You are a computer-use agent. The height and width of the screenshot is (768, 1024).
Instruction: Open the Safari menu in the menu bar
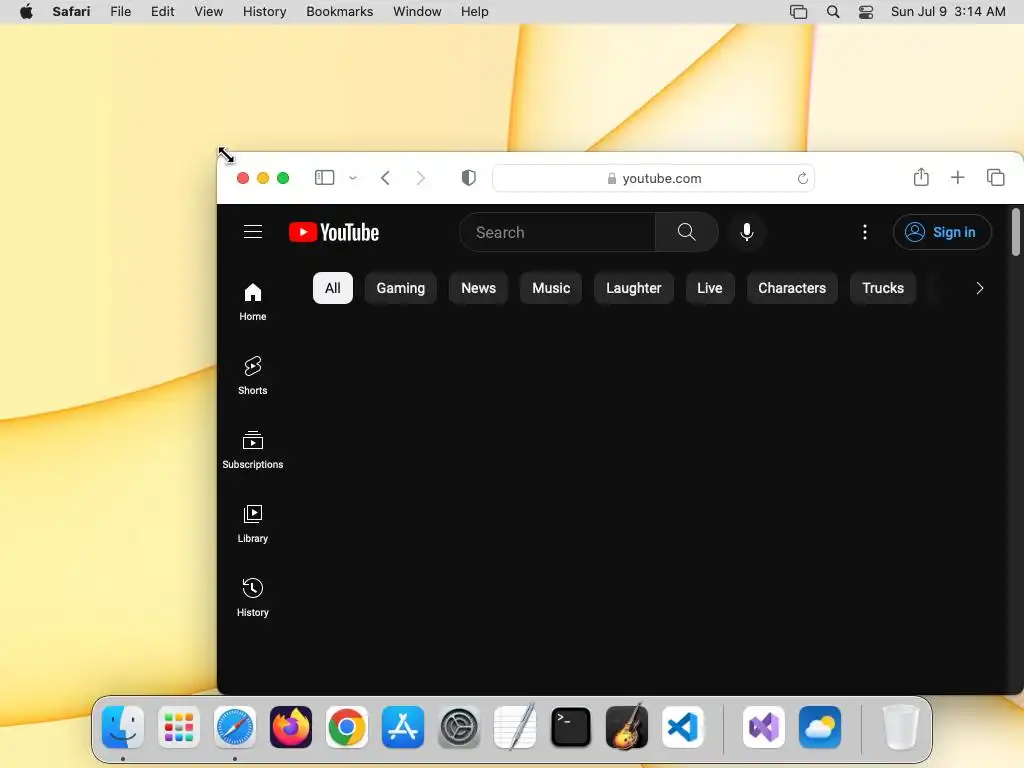71,11
